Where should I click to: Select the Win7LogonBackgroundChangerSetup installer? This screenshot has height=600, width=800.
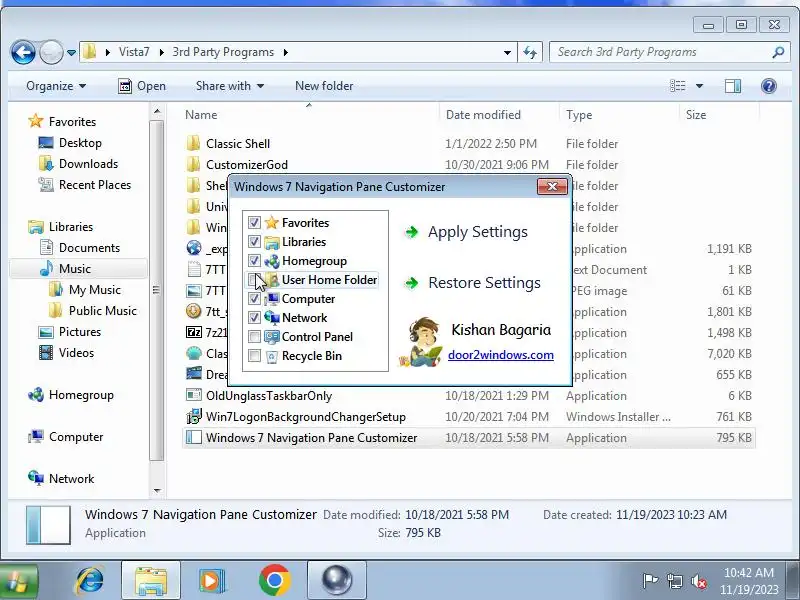coord(306,417)
